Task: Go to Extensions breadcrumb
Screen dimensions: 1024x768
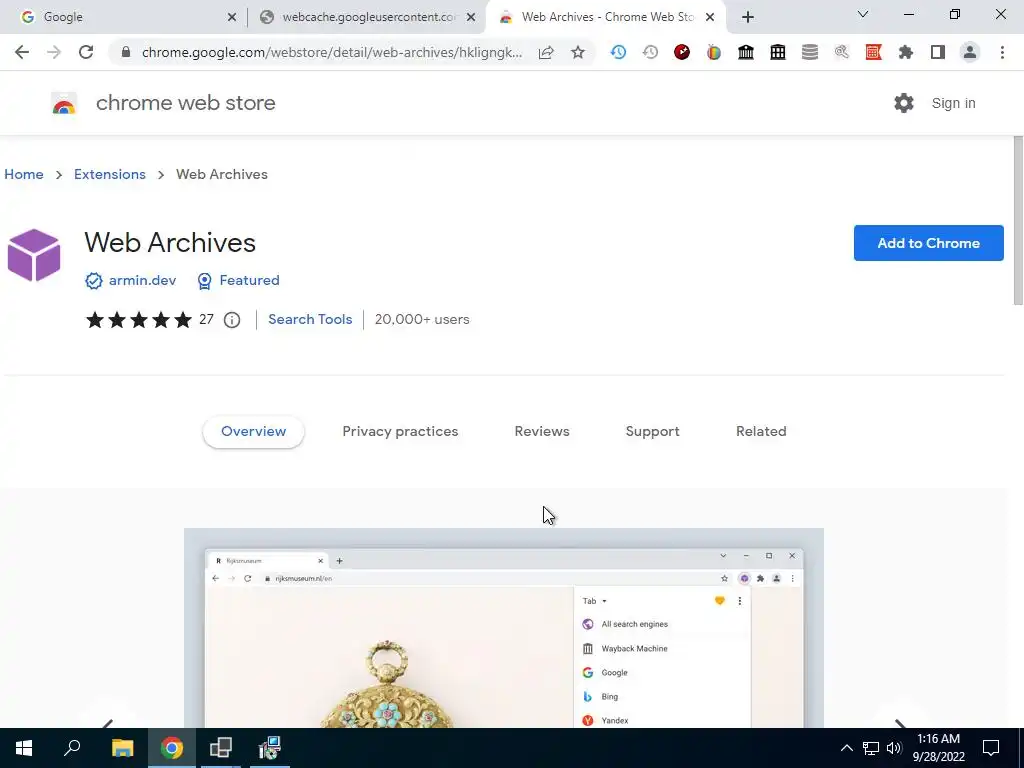Action: [110, 174]
